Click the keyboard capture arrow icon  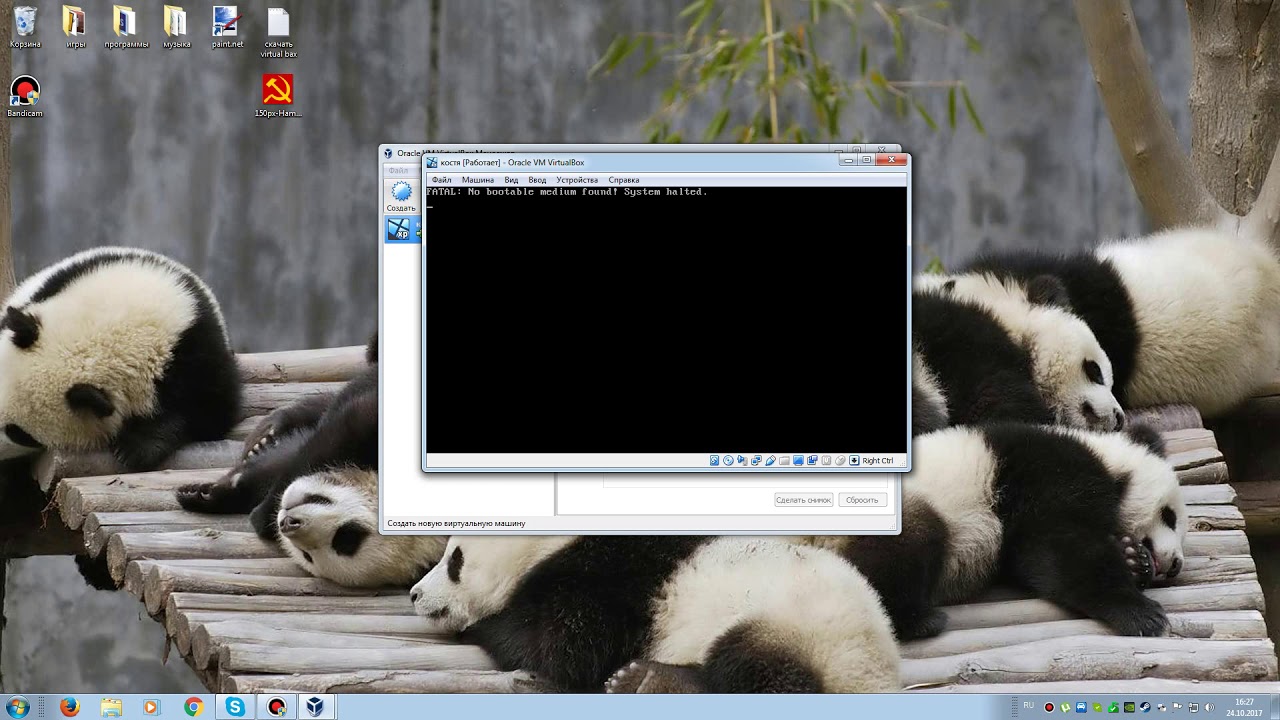(854, 460)
